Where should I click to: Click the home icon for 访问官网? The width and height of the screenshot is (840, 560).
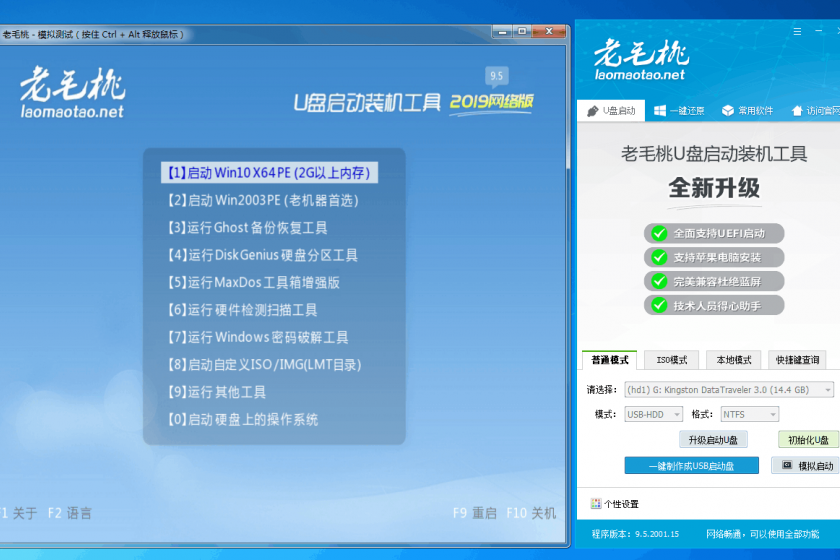[x=797, y=111]
